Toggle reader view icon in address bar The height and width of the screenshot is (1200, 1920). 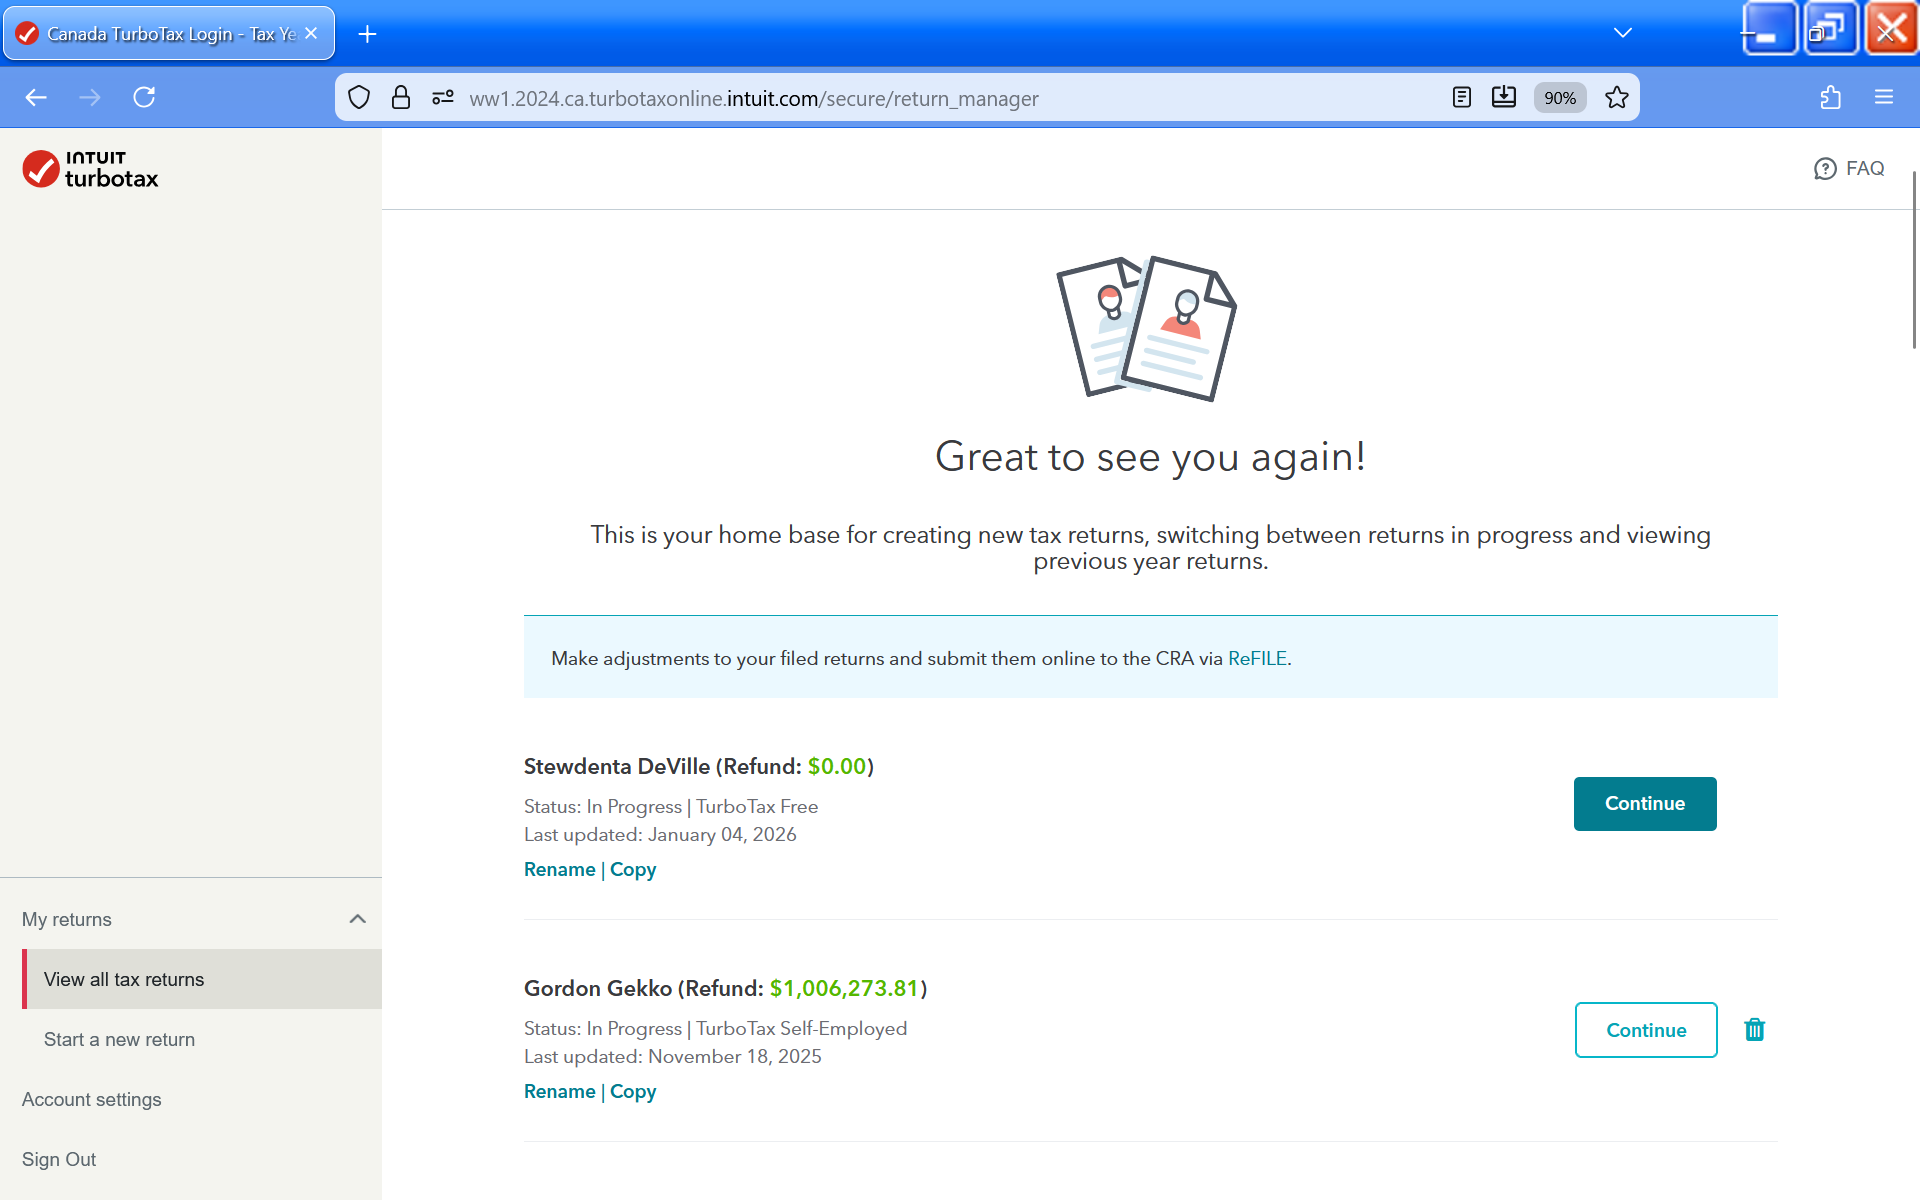[1461, 97]
